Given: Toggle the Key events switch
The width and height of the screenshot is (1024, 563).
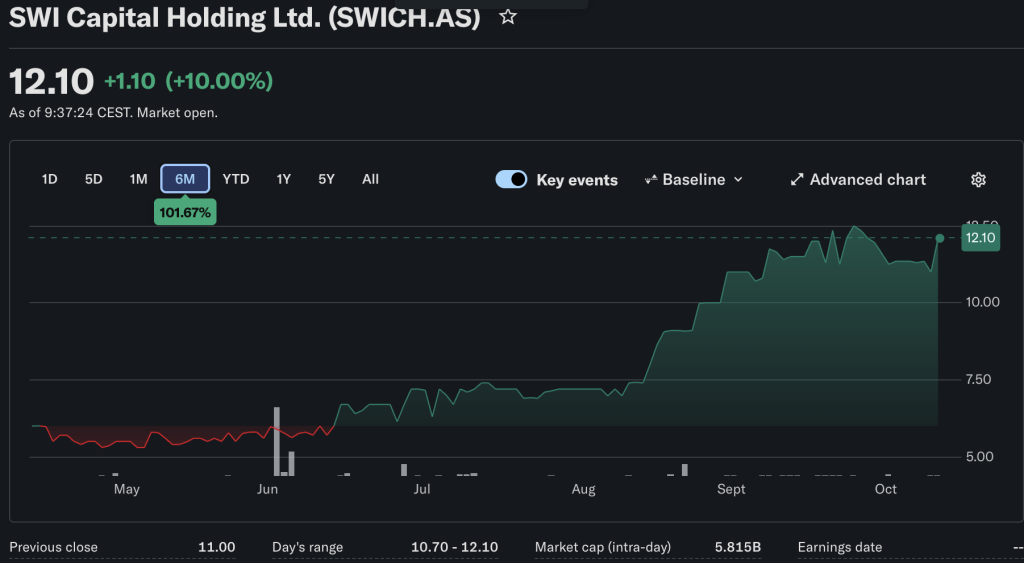Looking at the screenshot, I should [511, 180].
